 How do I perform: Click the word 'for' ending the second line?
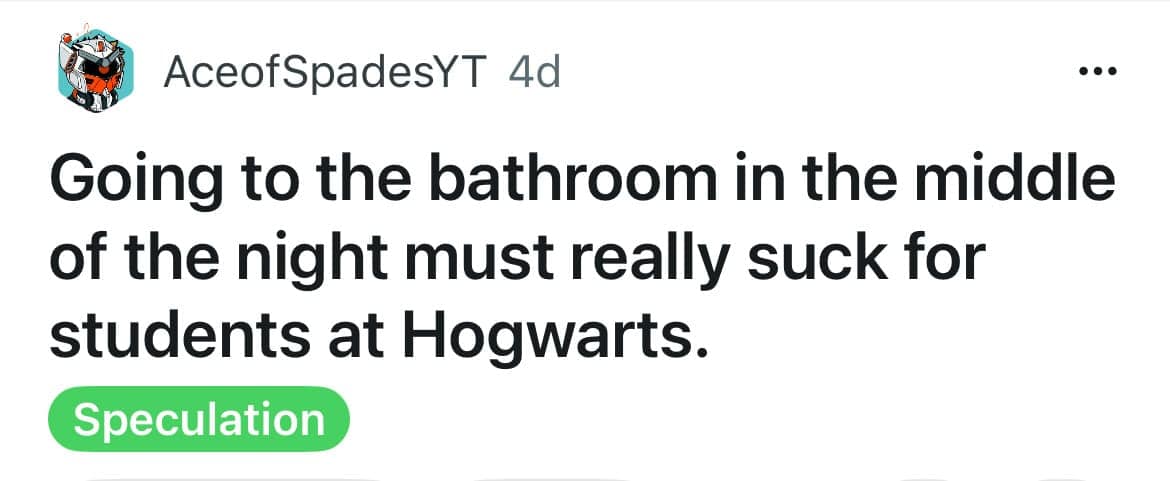click(x=947, y=257)
